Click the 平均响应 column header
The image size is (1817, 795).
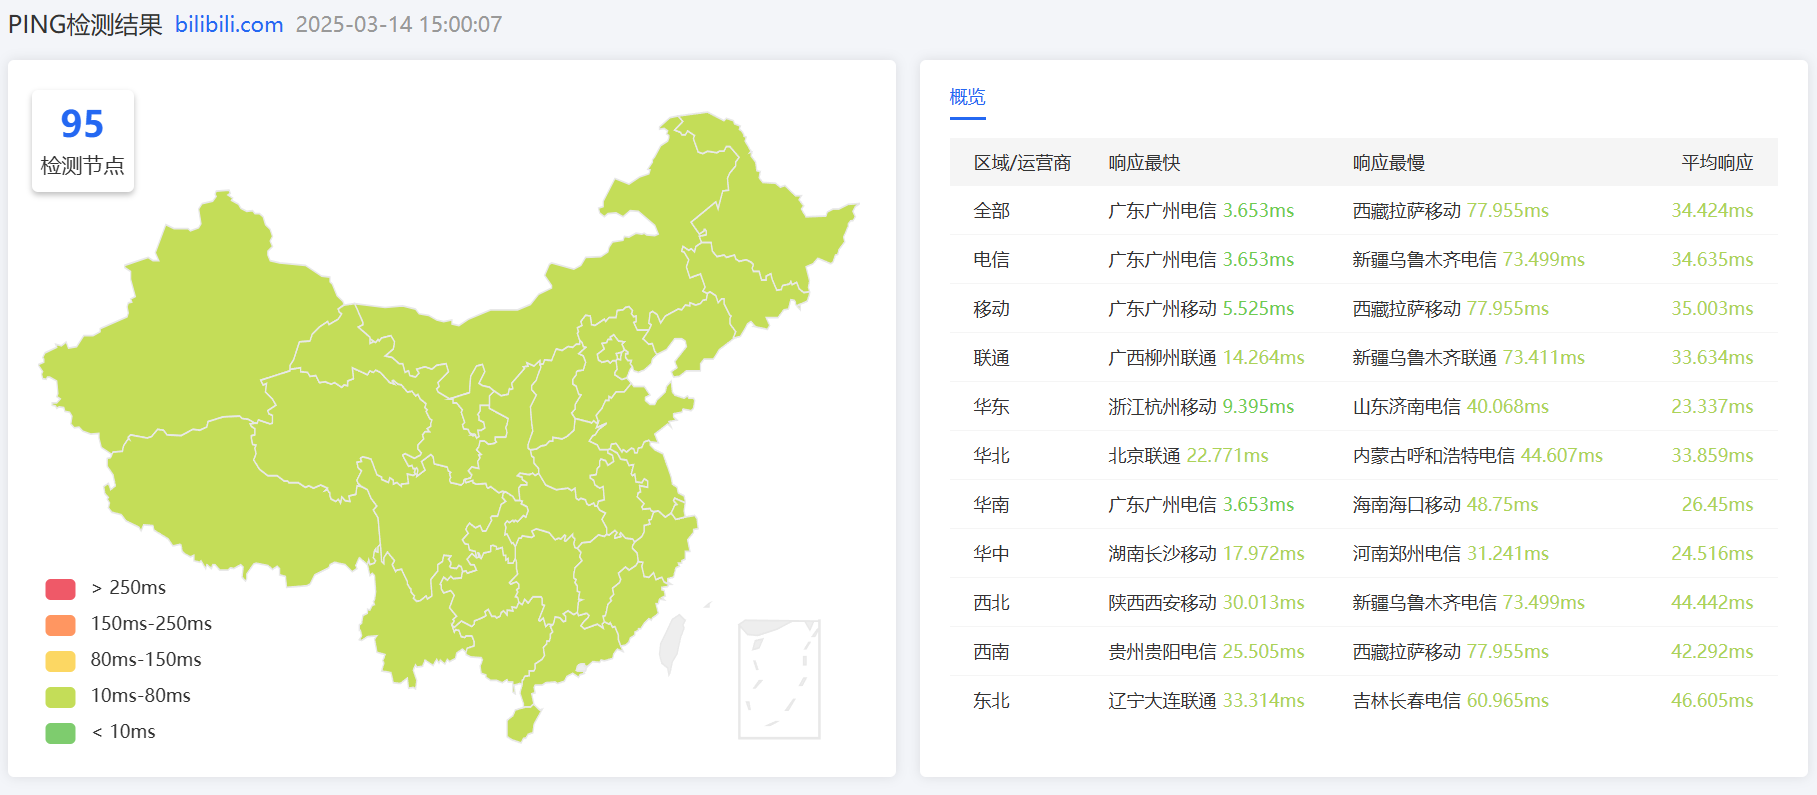[x=1716, y=163]
